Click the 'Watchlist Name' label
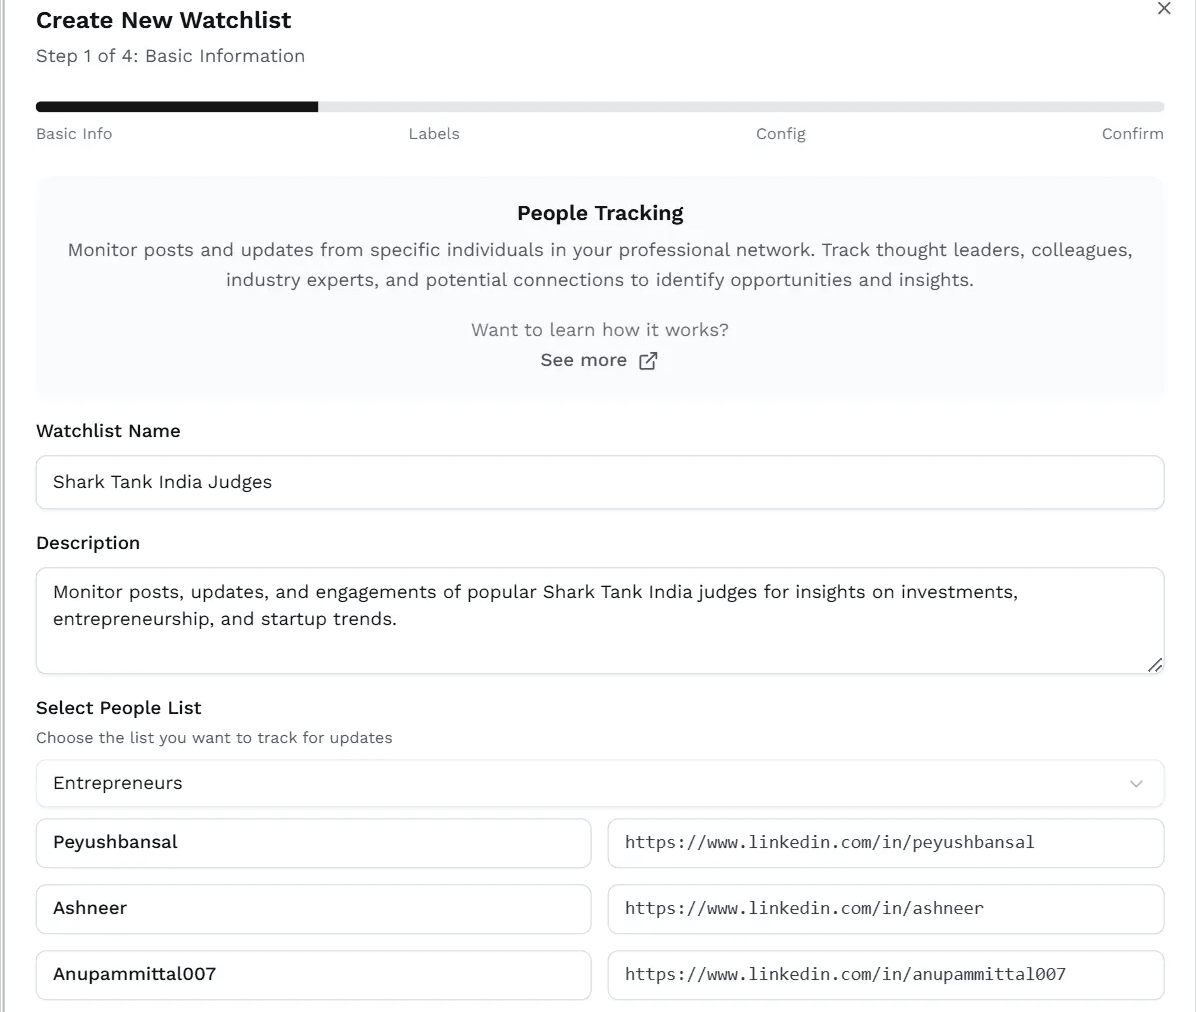Image resolution: width=1196 pixels, height=1012 pixels. [x=108, y=431]
